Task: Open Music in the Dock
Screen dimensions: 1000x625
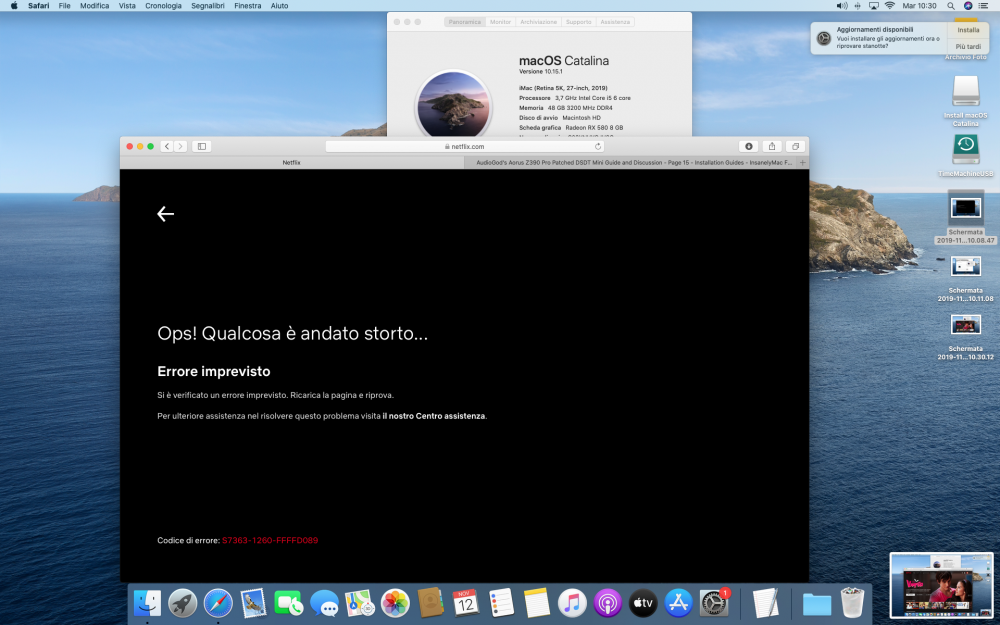Action: (572, 602)
